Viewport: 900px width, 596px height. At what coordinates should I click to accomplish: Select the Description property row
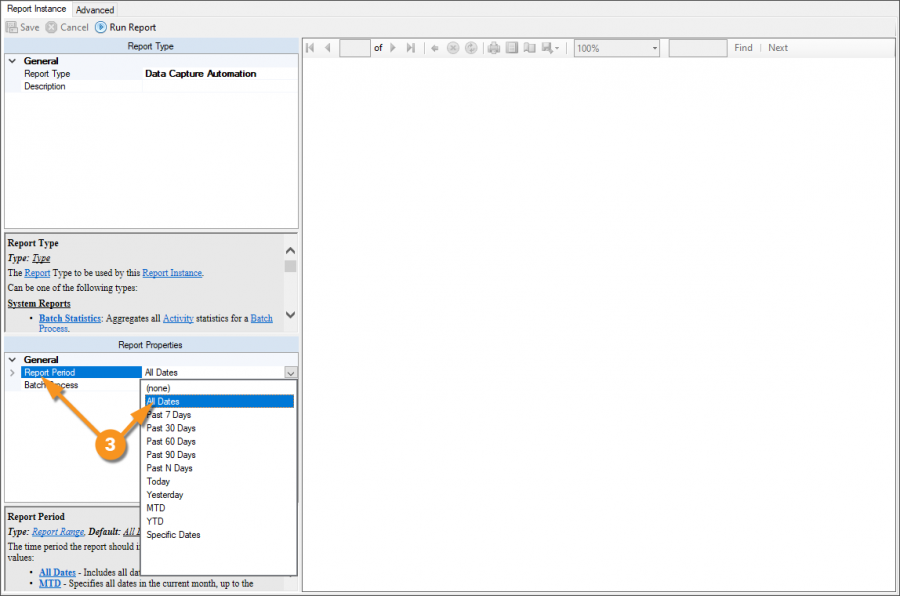[152, 86]
